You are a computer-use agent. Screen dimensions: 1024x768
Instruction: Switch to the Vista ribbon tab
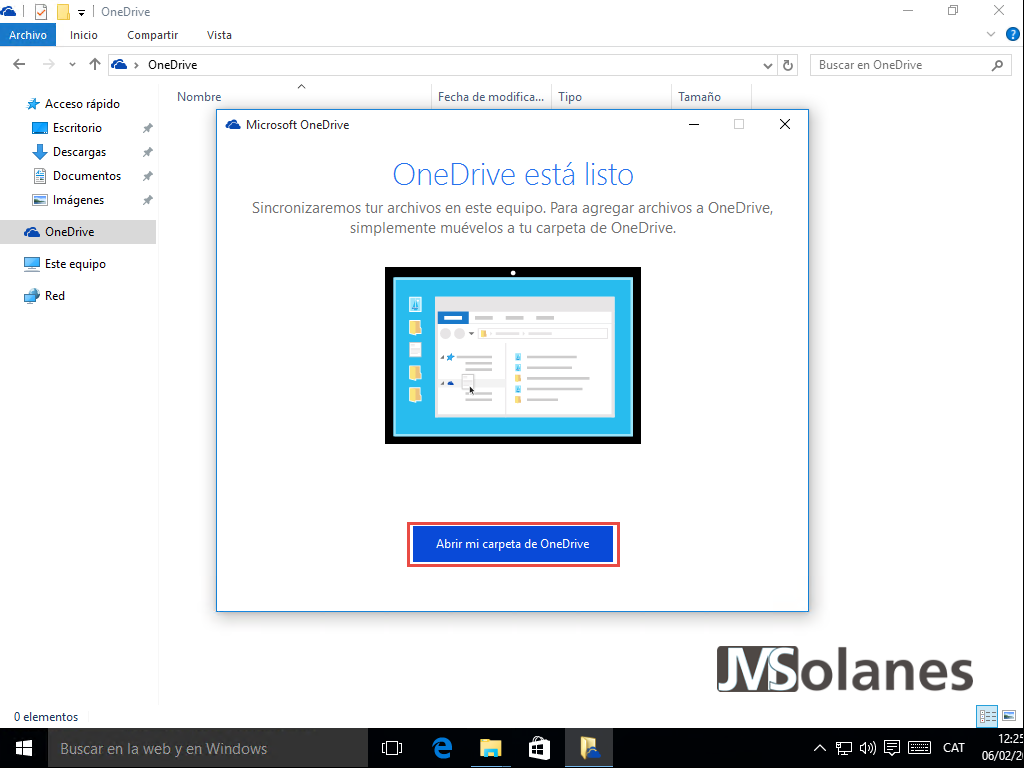click(219, 34)
